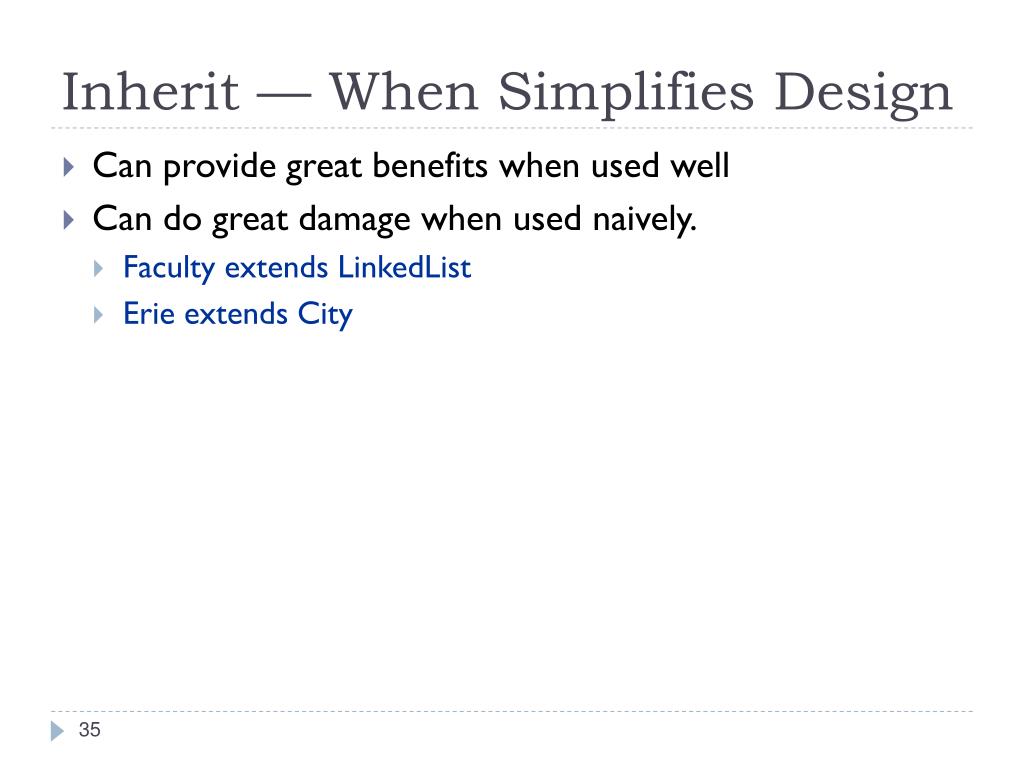The image size is (1024, 768).
Task: Select the word "Simplifies" in the title
Action: click(x=626, y=93)
